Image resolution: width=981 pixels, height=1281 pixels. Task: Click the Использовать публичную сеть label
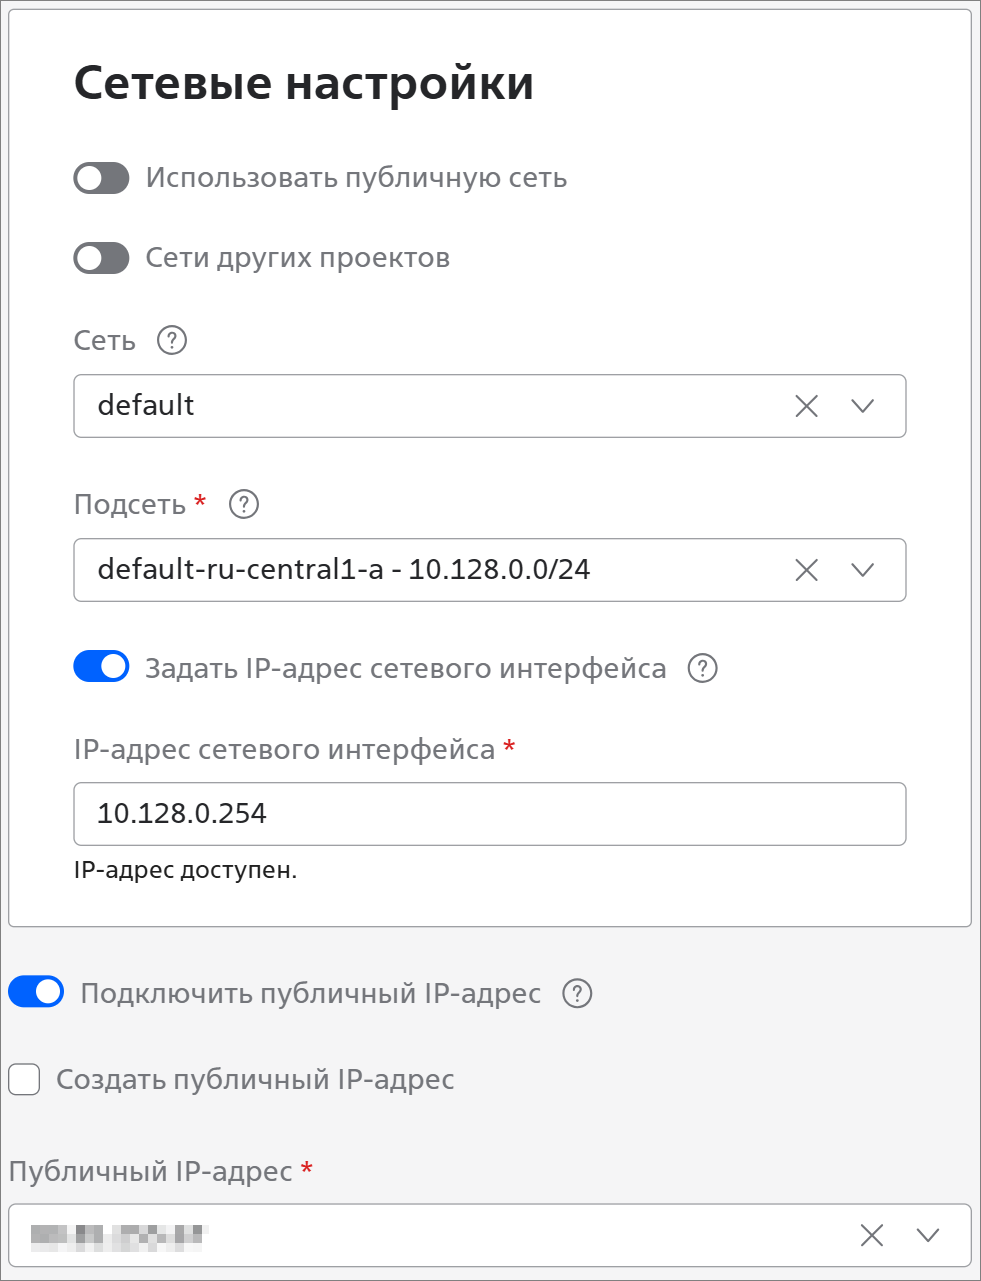[356, 178]
